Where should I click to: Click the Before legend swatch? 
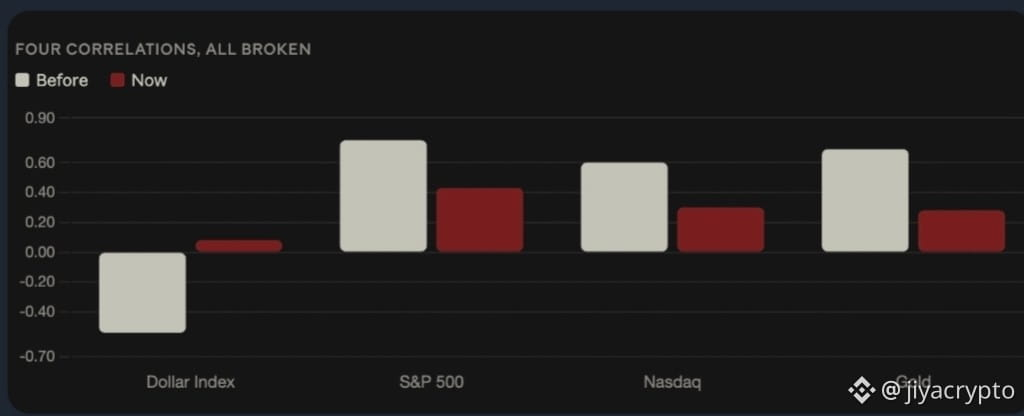click(22, 80)
